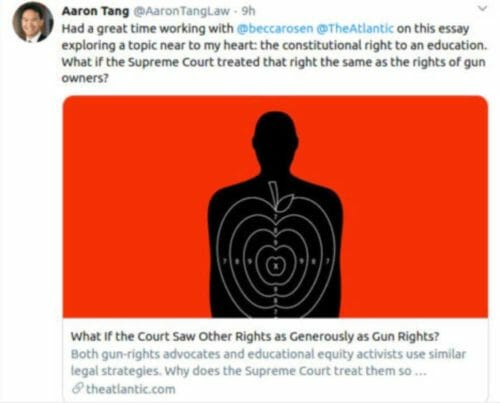Click the tweet's opening 'Had a great time working with'
The image size is (500, 403).
tap(148, 29)
